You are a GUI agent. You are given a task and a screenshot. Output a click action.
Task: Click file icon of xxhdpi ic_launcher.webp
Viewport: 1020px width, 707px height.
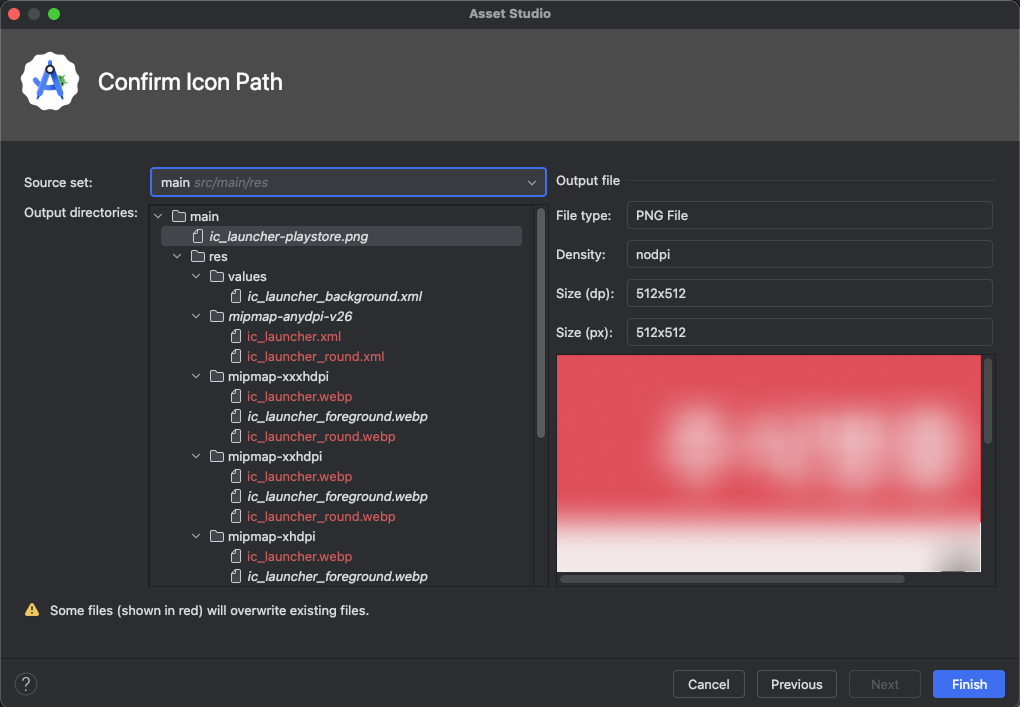pos(236,476)
